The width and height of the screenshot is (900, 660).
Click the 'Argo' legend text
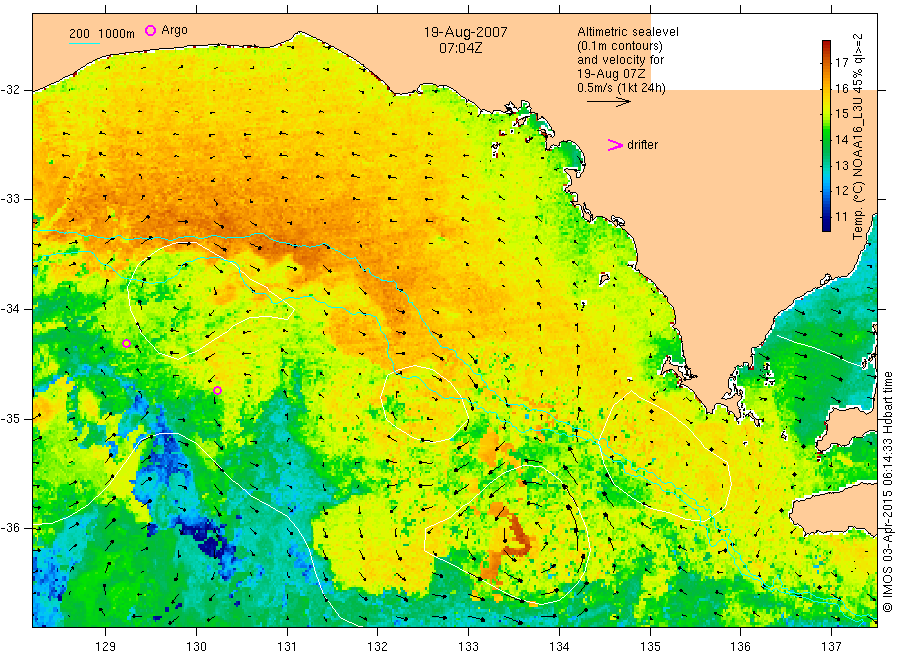[174, 30]
